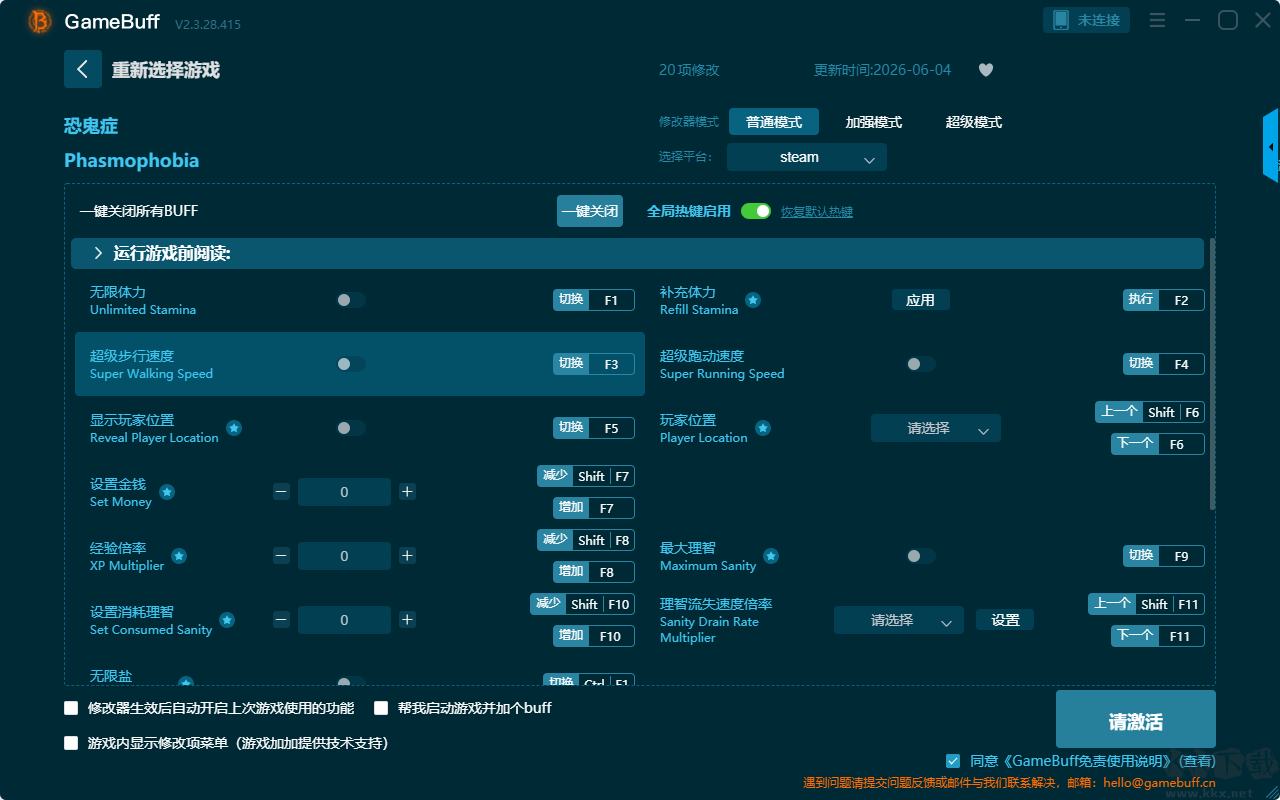
Task: Decrease XP Multiplier with minus button
Action: coord(281,556)
